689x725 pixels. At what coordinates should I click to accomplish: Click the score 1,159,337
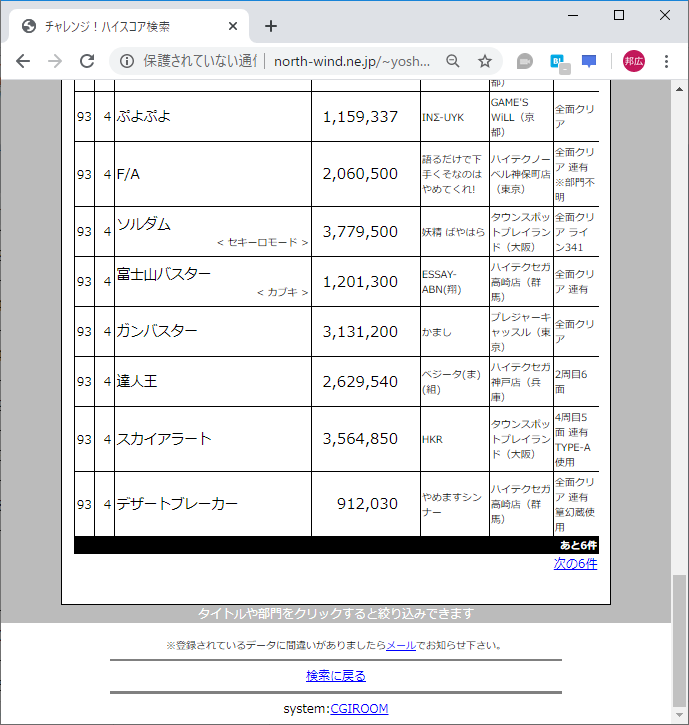click(x=360, y=117)
